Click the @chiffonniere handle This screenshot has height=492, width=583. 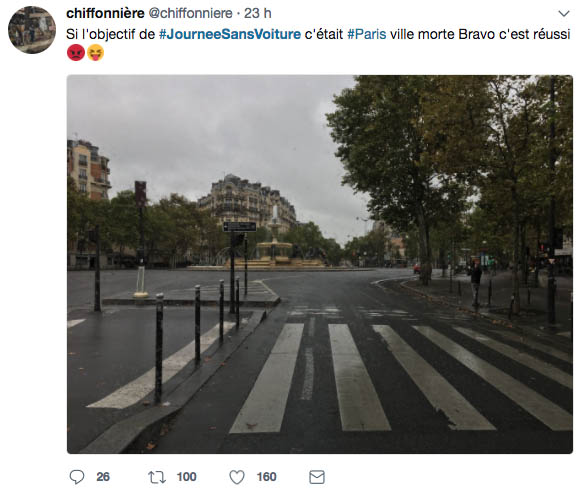tap(191, 13)
